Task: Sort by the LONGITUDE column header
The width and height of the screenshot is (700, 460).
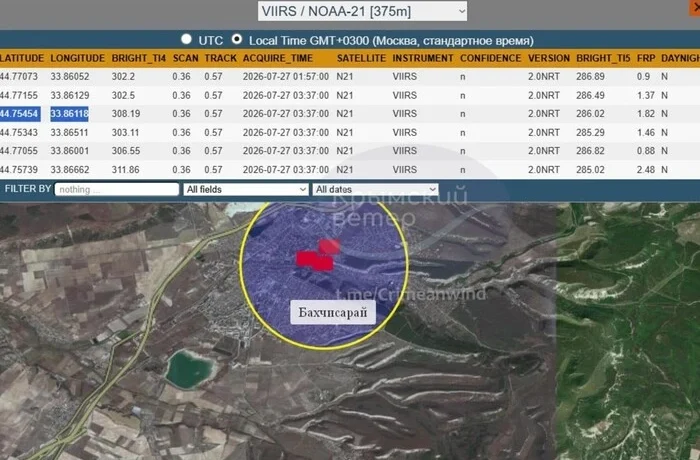Action: pyautogui.click(x=77, y=59)
